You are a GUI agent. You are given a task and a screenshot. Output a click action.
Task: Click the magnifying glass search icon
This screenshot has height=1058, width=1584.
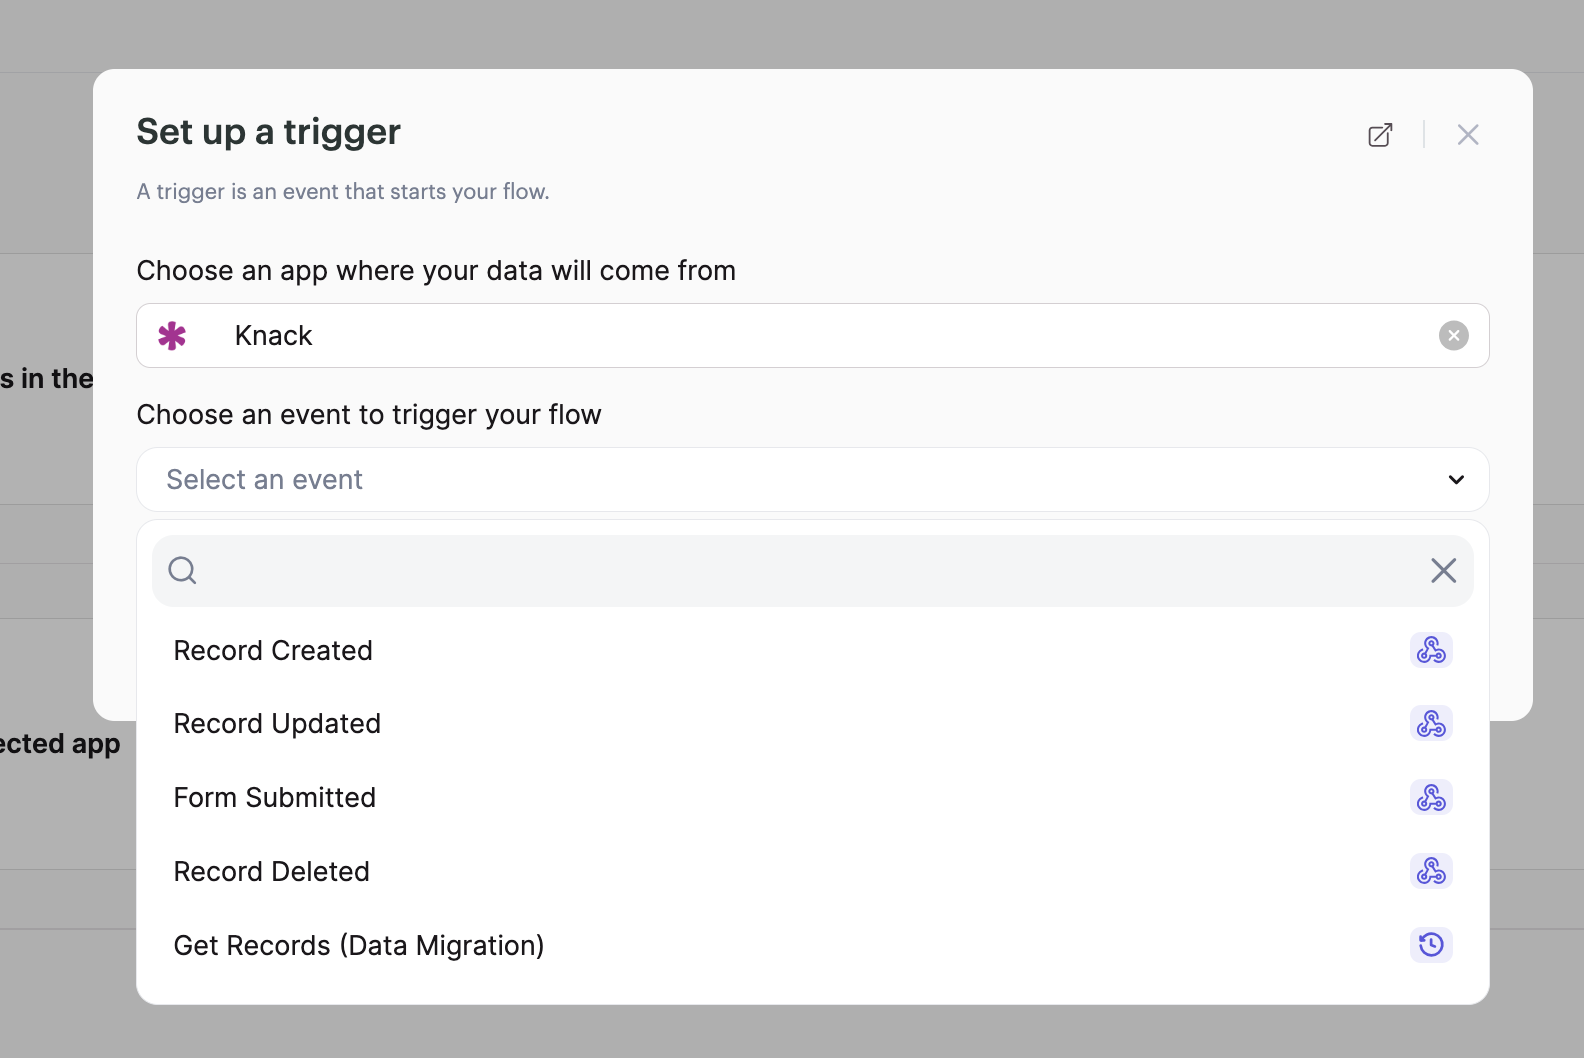(182, 571)
